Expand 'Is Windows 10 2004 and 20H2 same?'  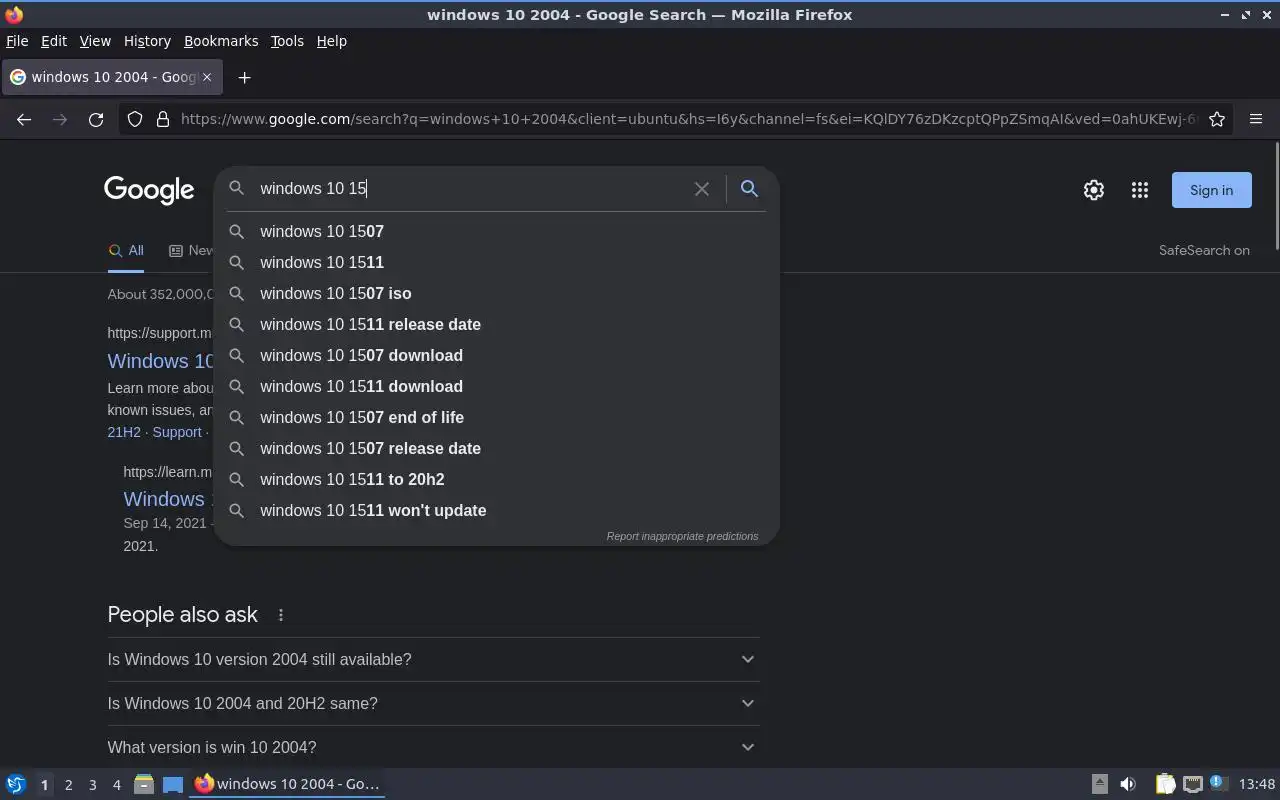[x=433, y=703]
